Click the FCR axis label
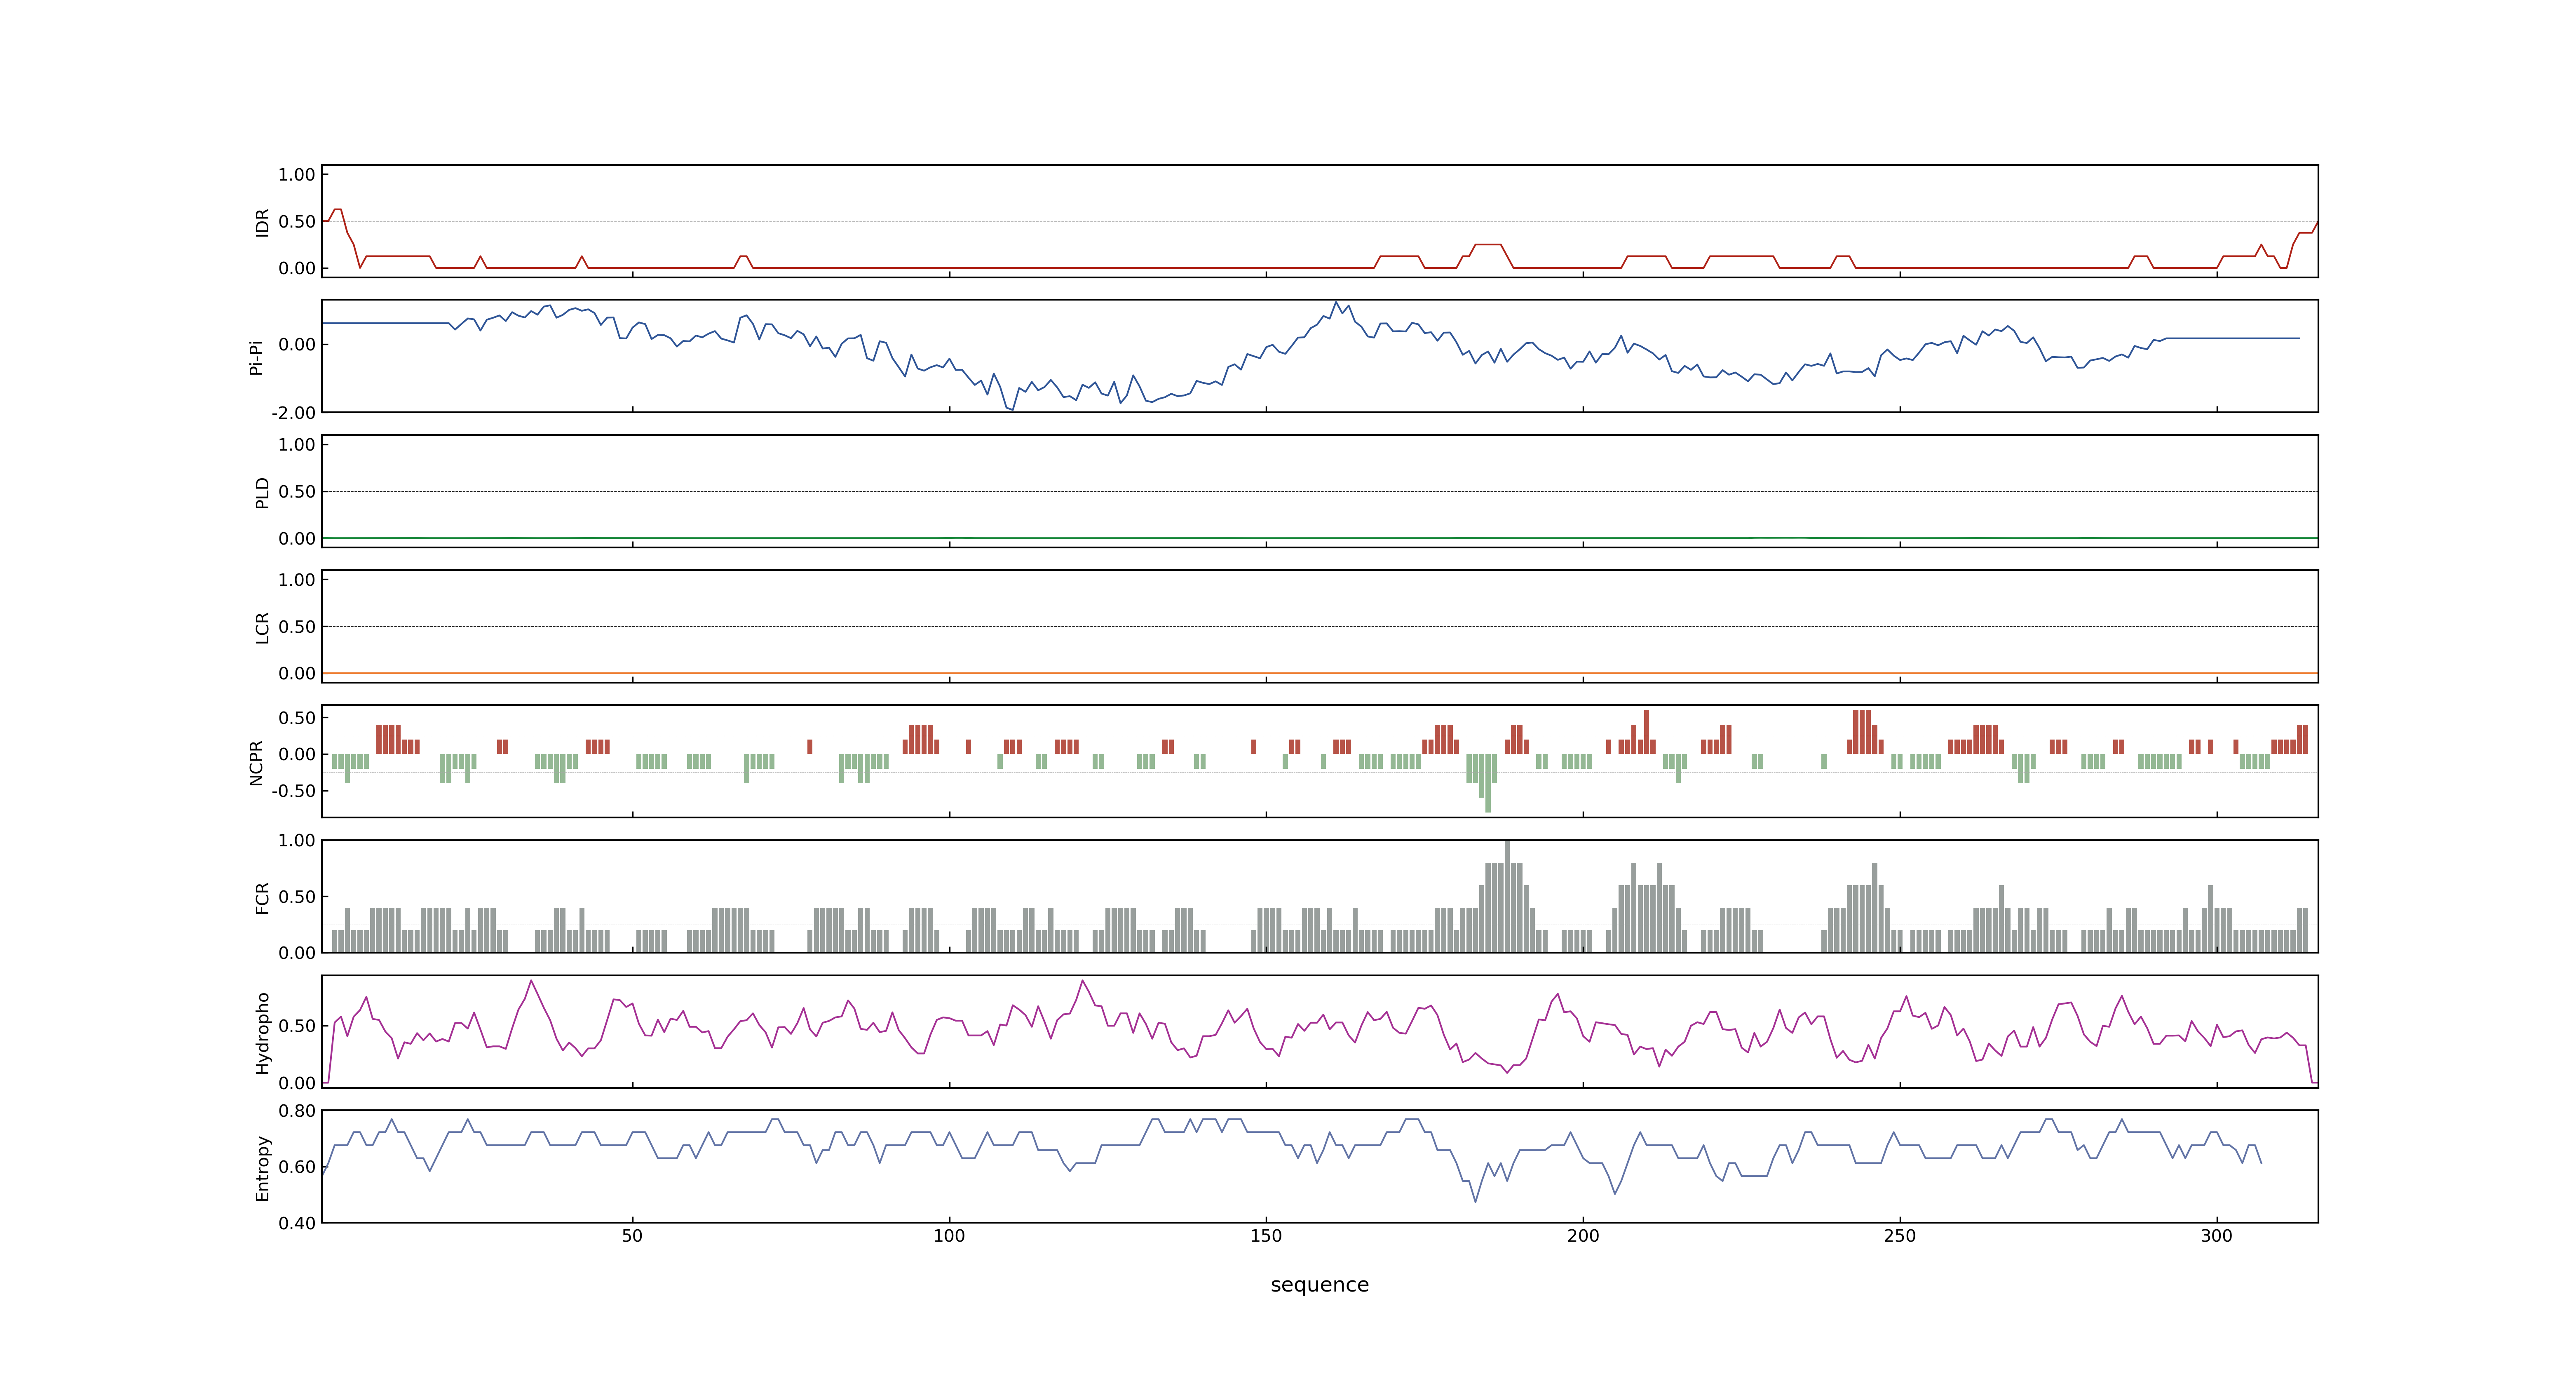The image size is (2576, 1374). (x=262, y=898)
